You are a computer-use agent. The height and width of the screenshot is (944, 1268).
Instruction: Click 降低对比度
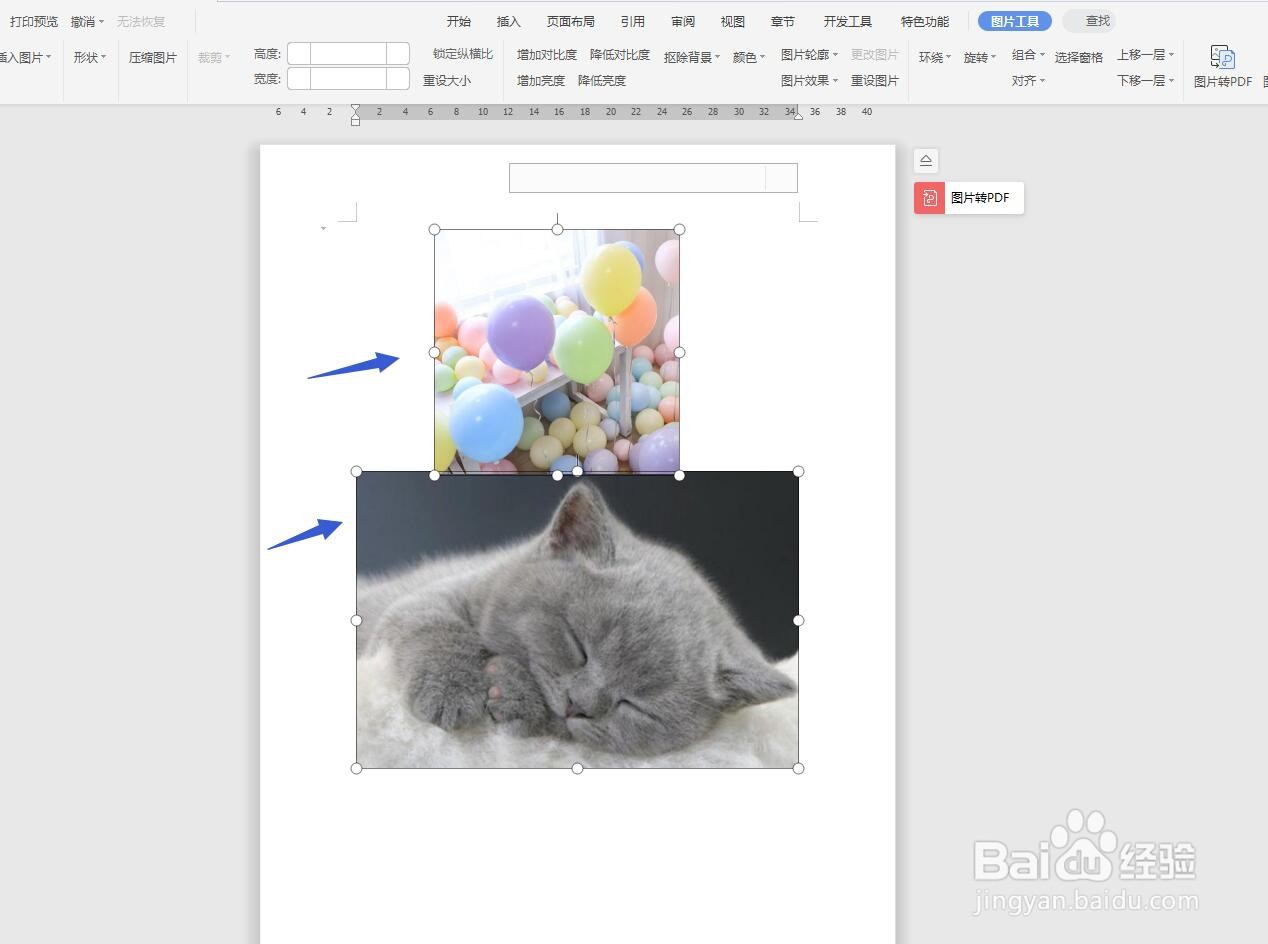pos(620,54)
